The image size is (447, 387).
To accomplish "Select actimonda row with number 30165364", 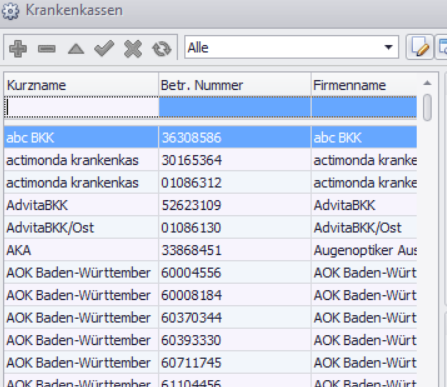I will pyautogui.click(x=210, y=160).
